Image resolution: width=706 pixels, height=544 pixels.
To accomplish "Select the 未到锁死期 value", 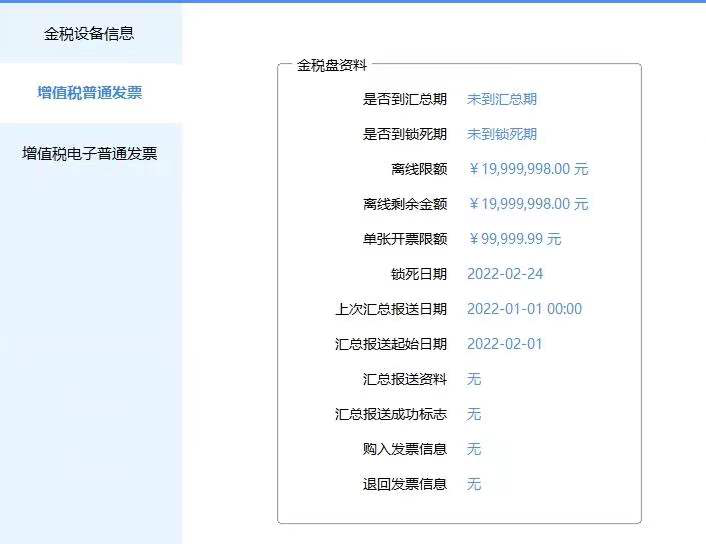I will [x=502, y=134].
